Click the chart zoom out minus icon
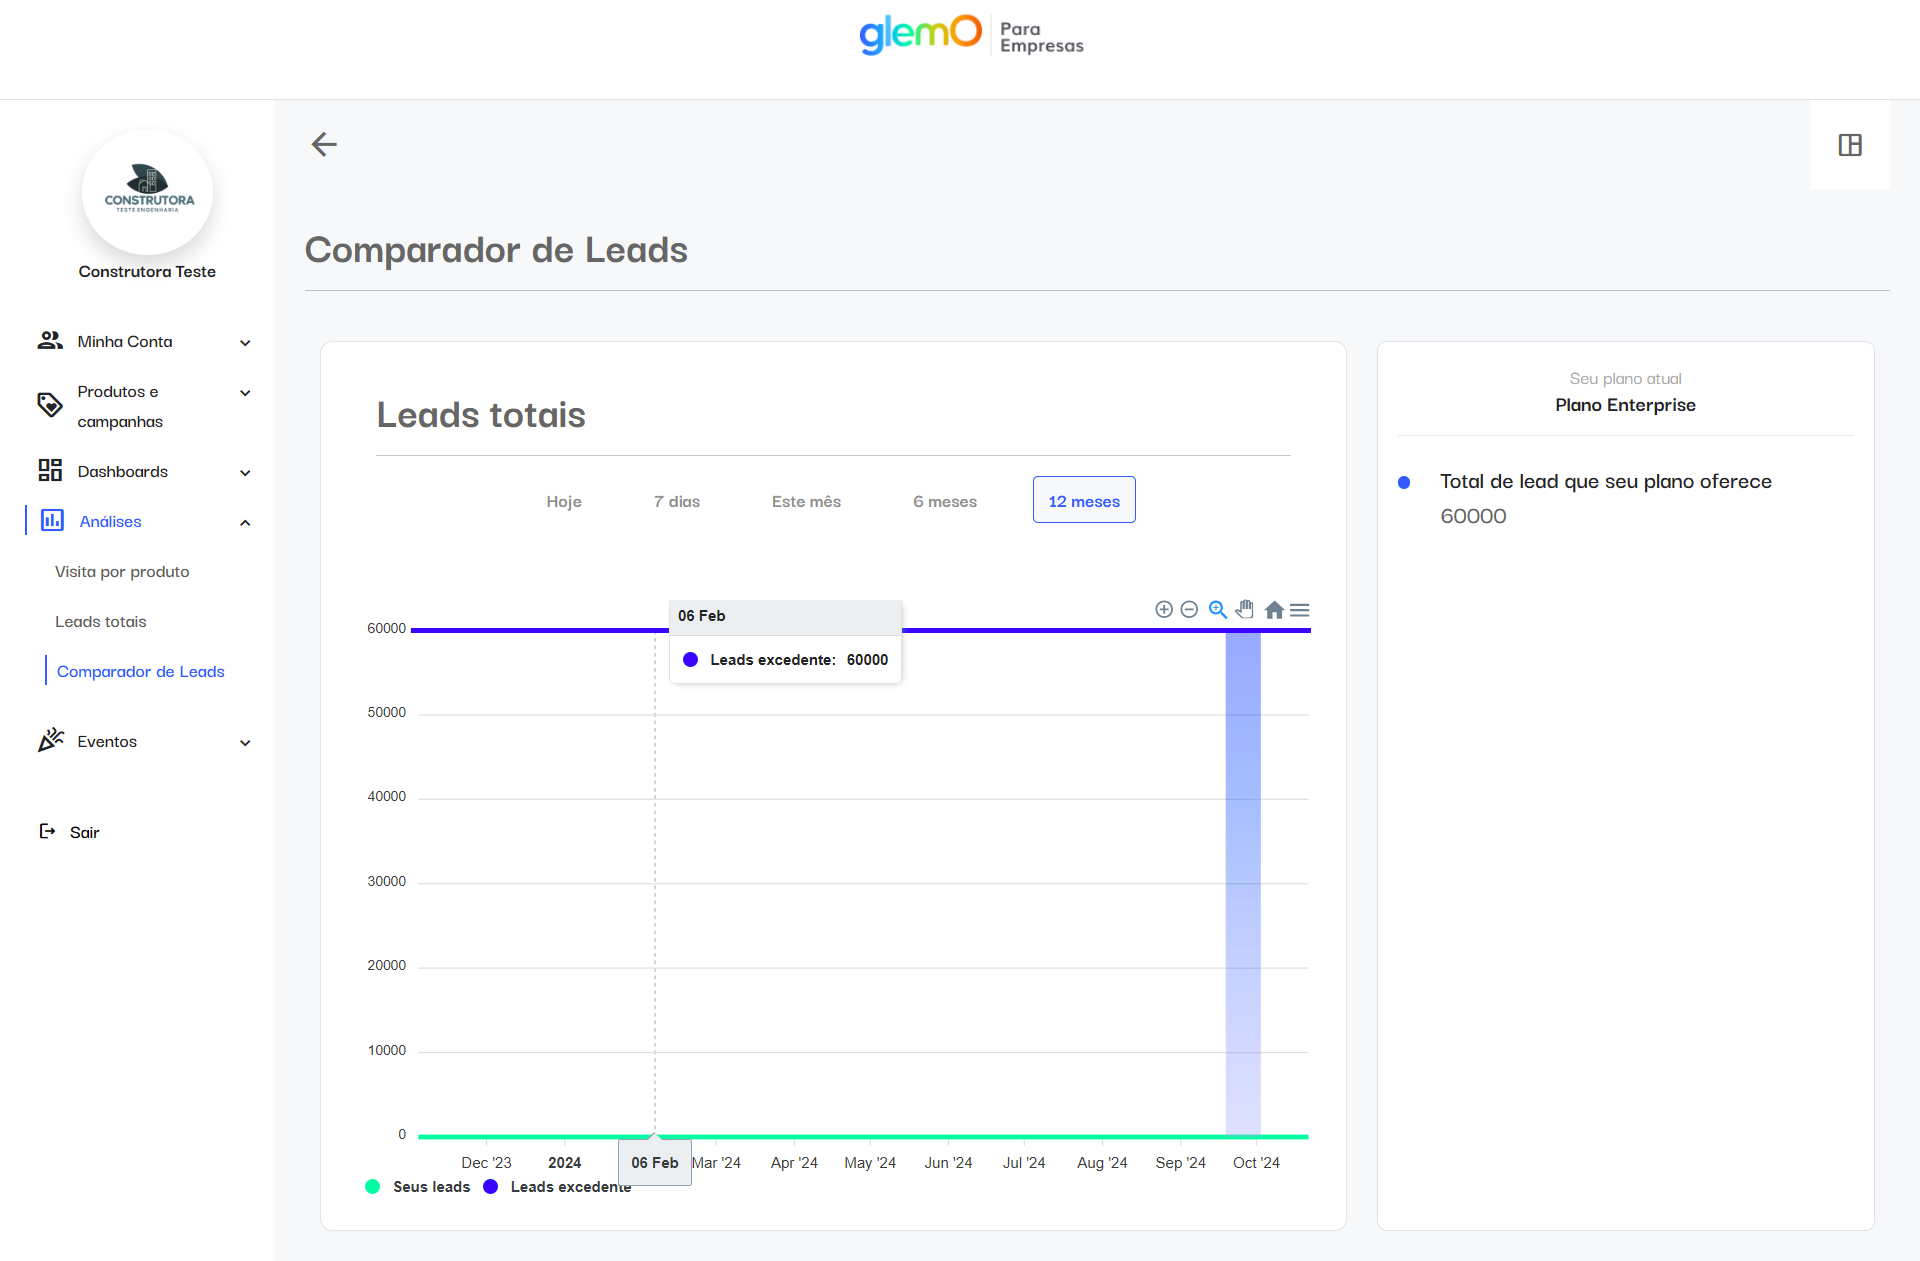Viewport: 1920px width, 1261px height. [1189, 610]
